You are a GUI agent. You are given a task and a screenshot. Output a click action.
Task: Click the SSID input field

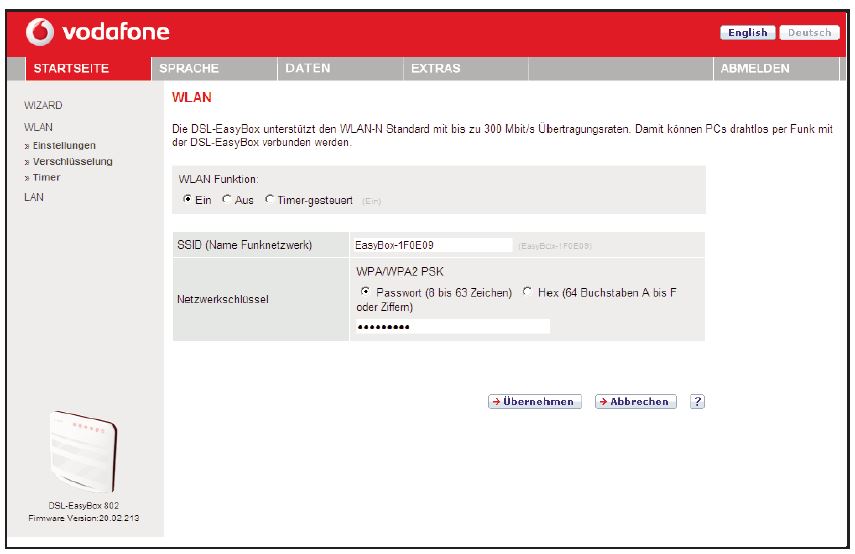433,245
